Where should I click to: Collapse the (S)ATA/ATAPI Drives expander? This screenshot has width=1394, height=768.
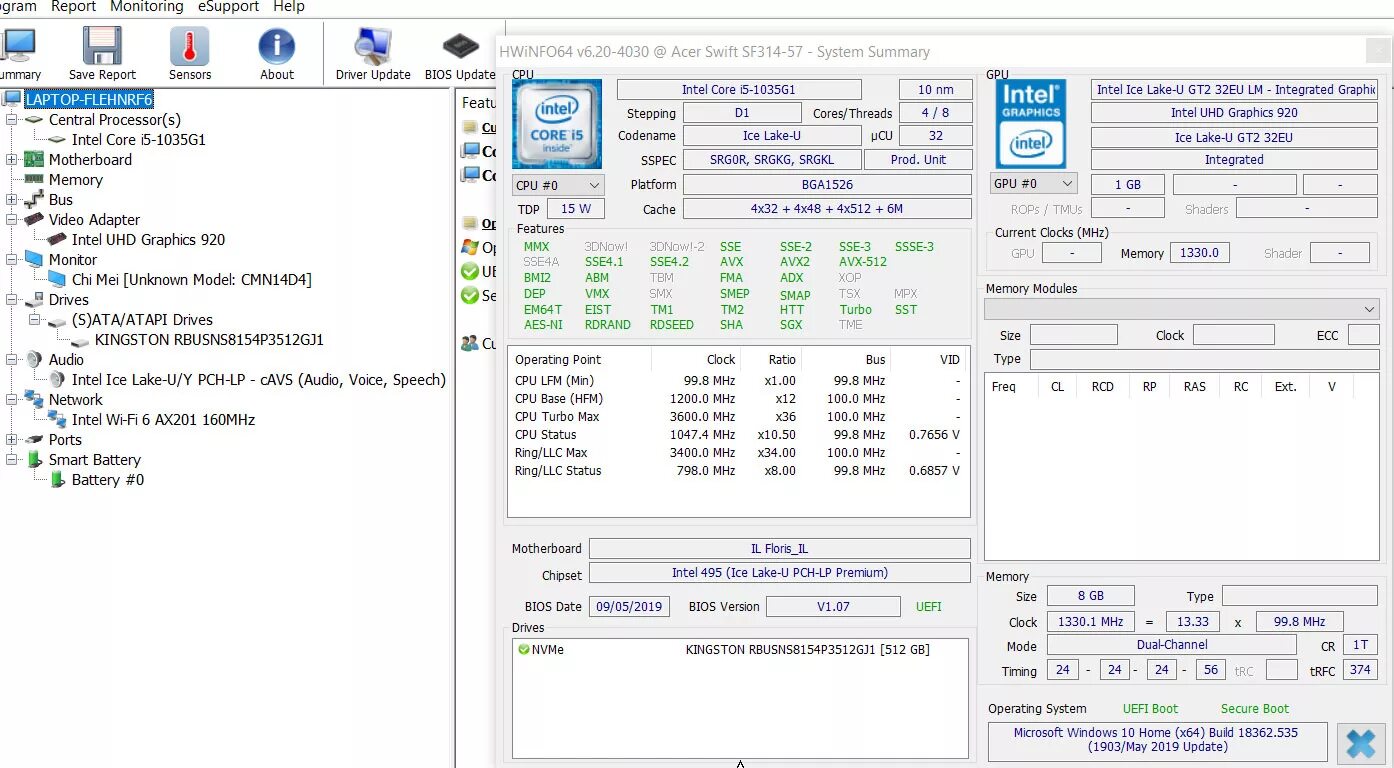pyautogui.click(x=34, y=320)
